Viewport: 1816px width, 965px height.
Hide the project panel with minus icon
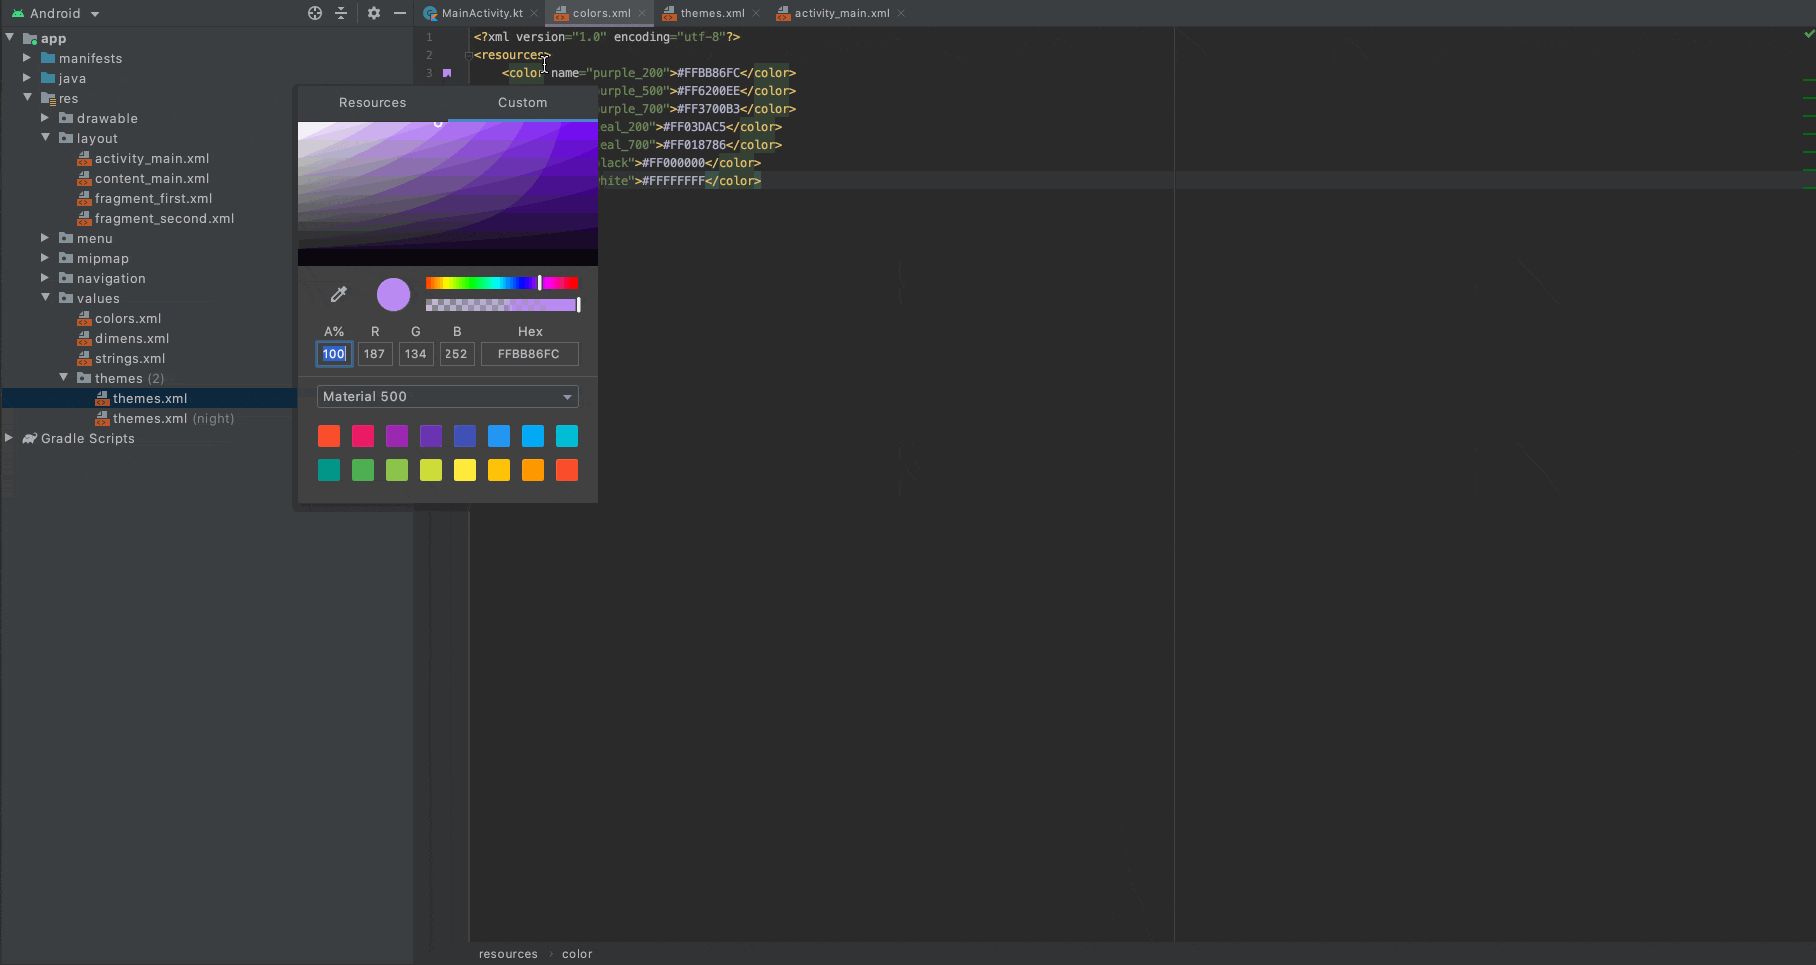click(x=400, y=13)
